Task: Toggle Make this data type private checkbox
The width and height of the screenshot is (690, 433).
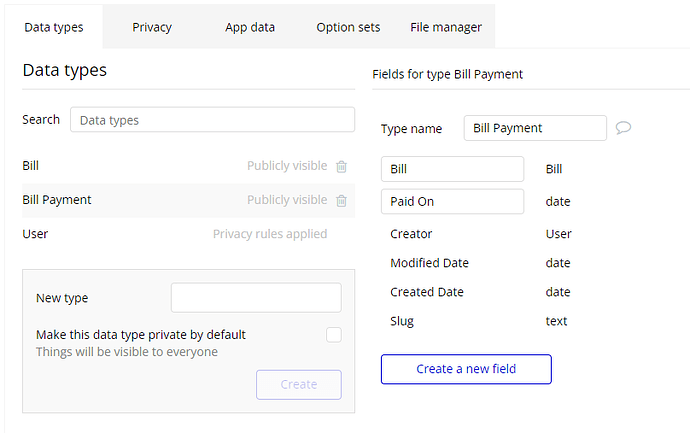Action: click(334, 335)
